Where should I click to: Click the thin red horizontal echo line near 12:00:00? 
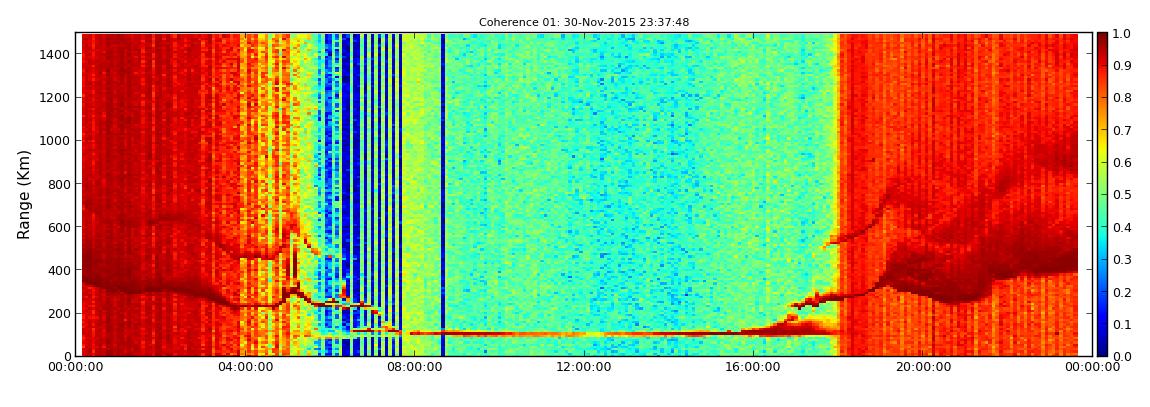(585, 334)
